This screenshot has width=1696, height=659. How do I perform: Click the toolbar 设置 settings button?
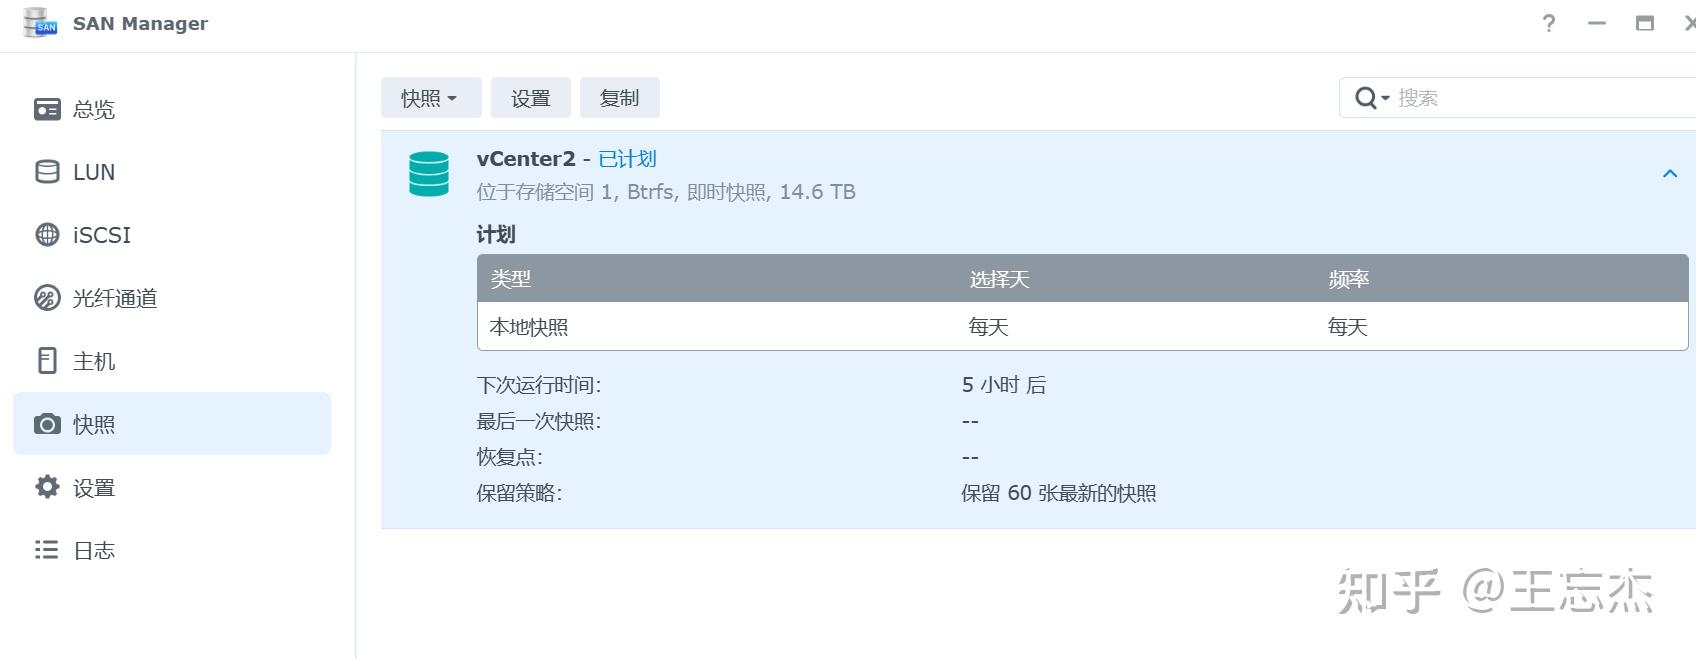click(x=531, y=97)
